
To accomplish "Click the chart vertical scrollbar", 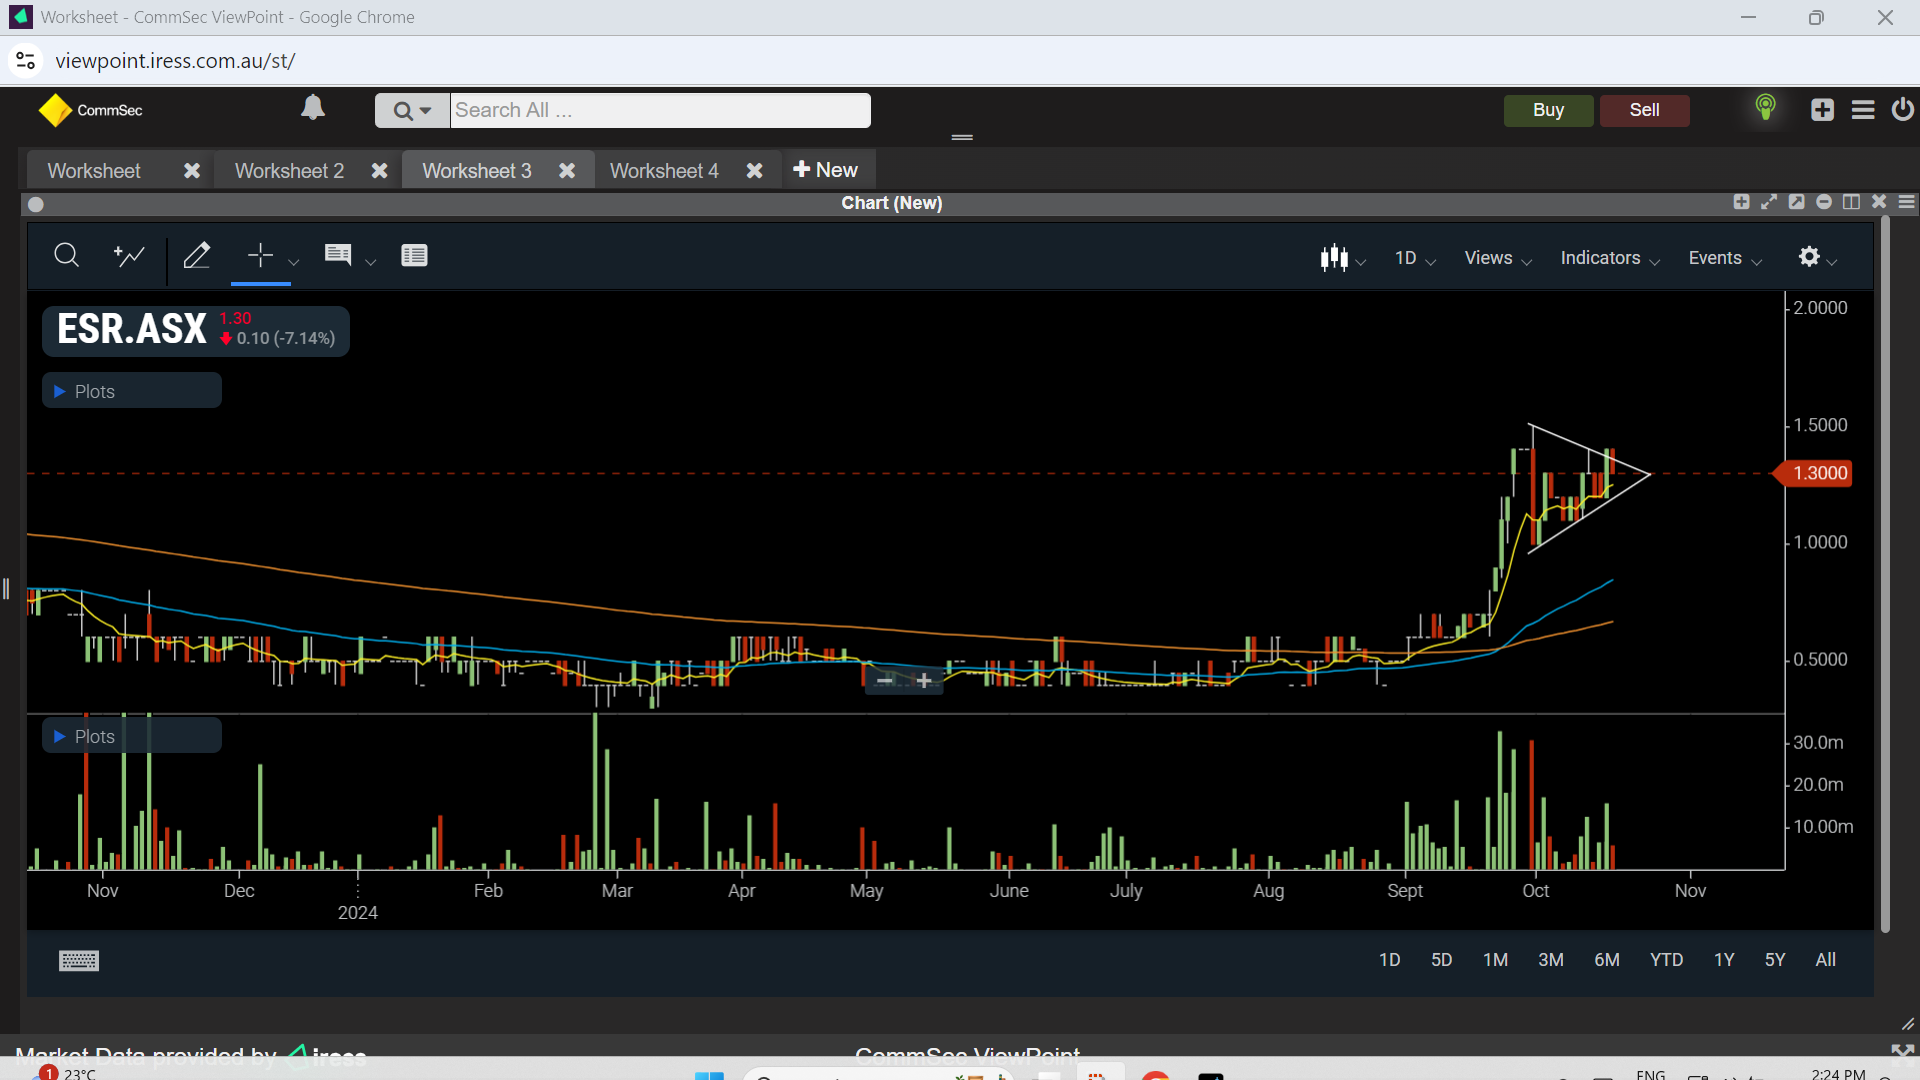I will coord(1885,575).
